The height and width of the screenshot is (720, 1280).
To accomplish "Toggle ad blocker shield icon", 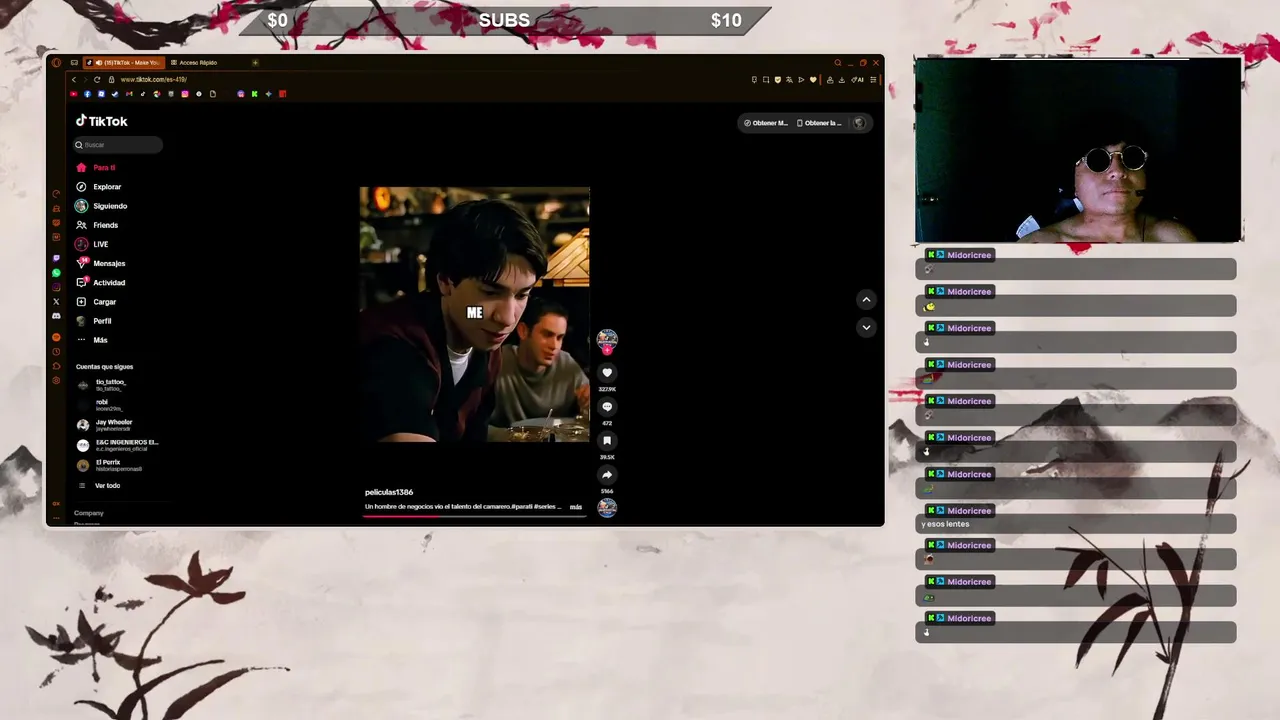I will 778,80.
